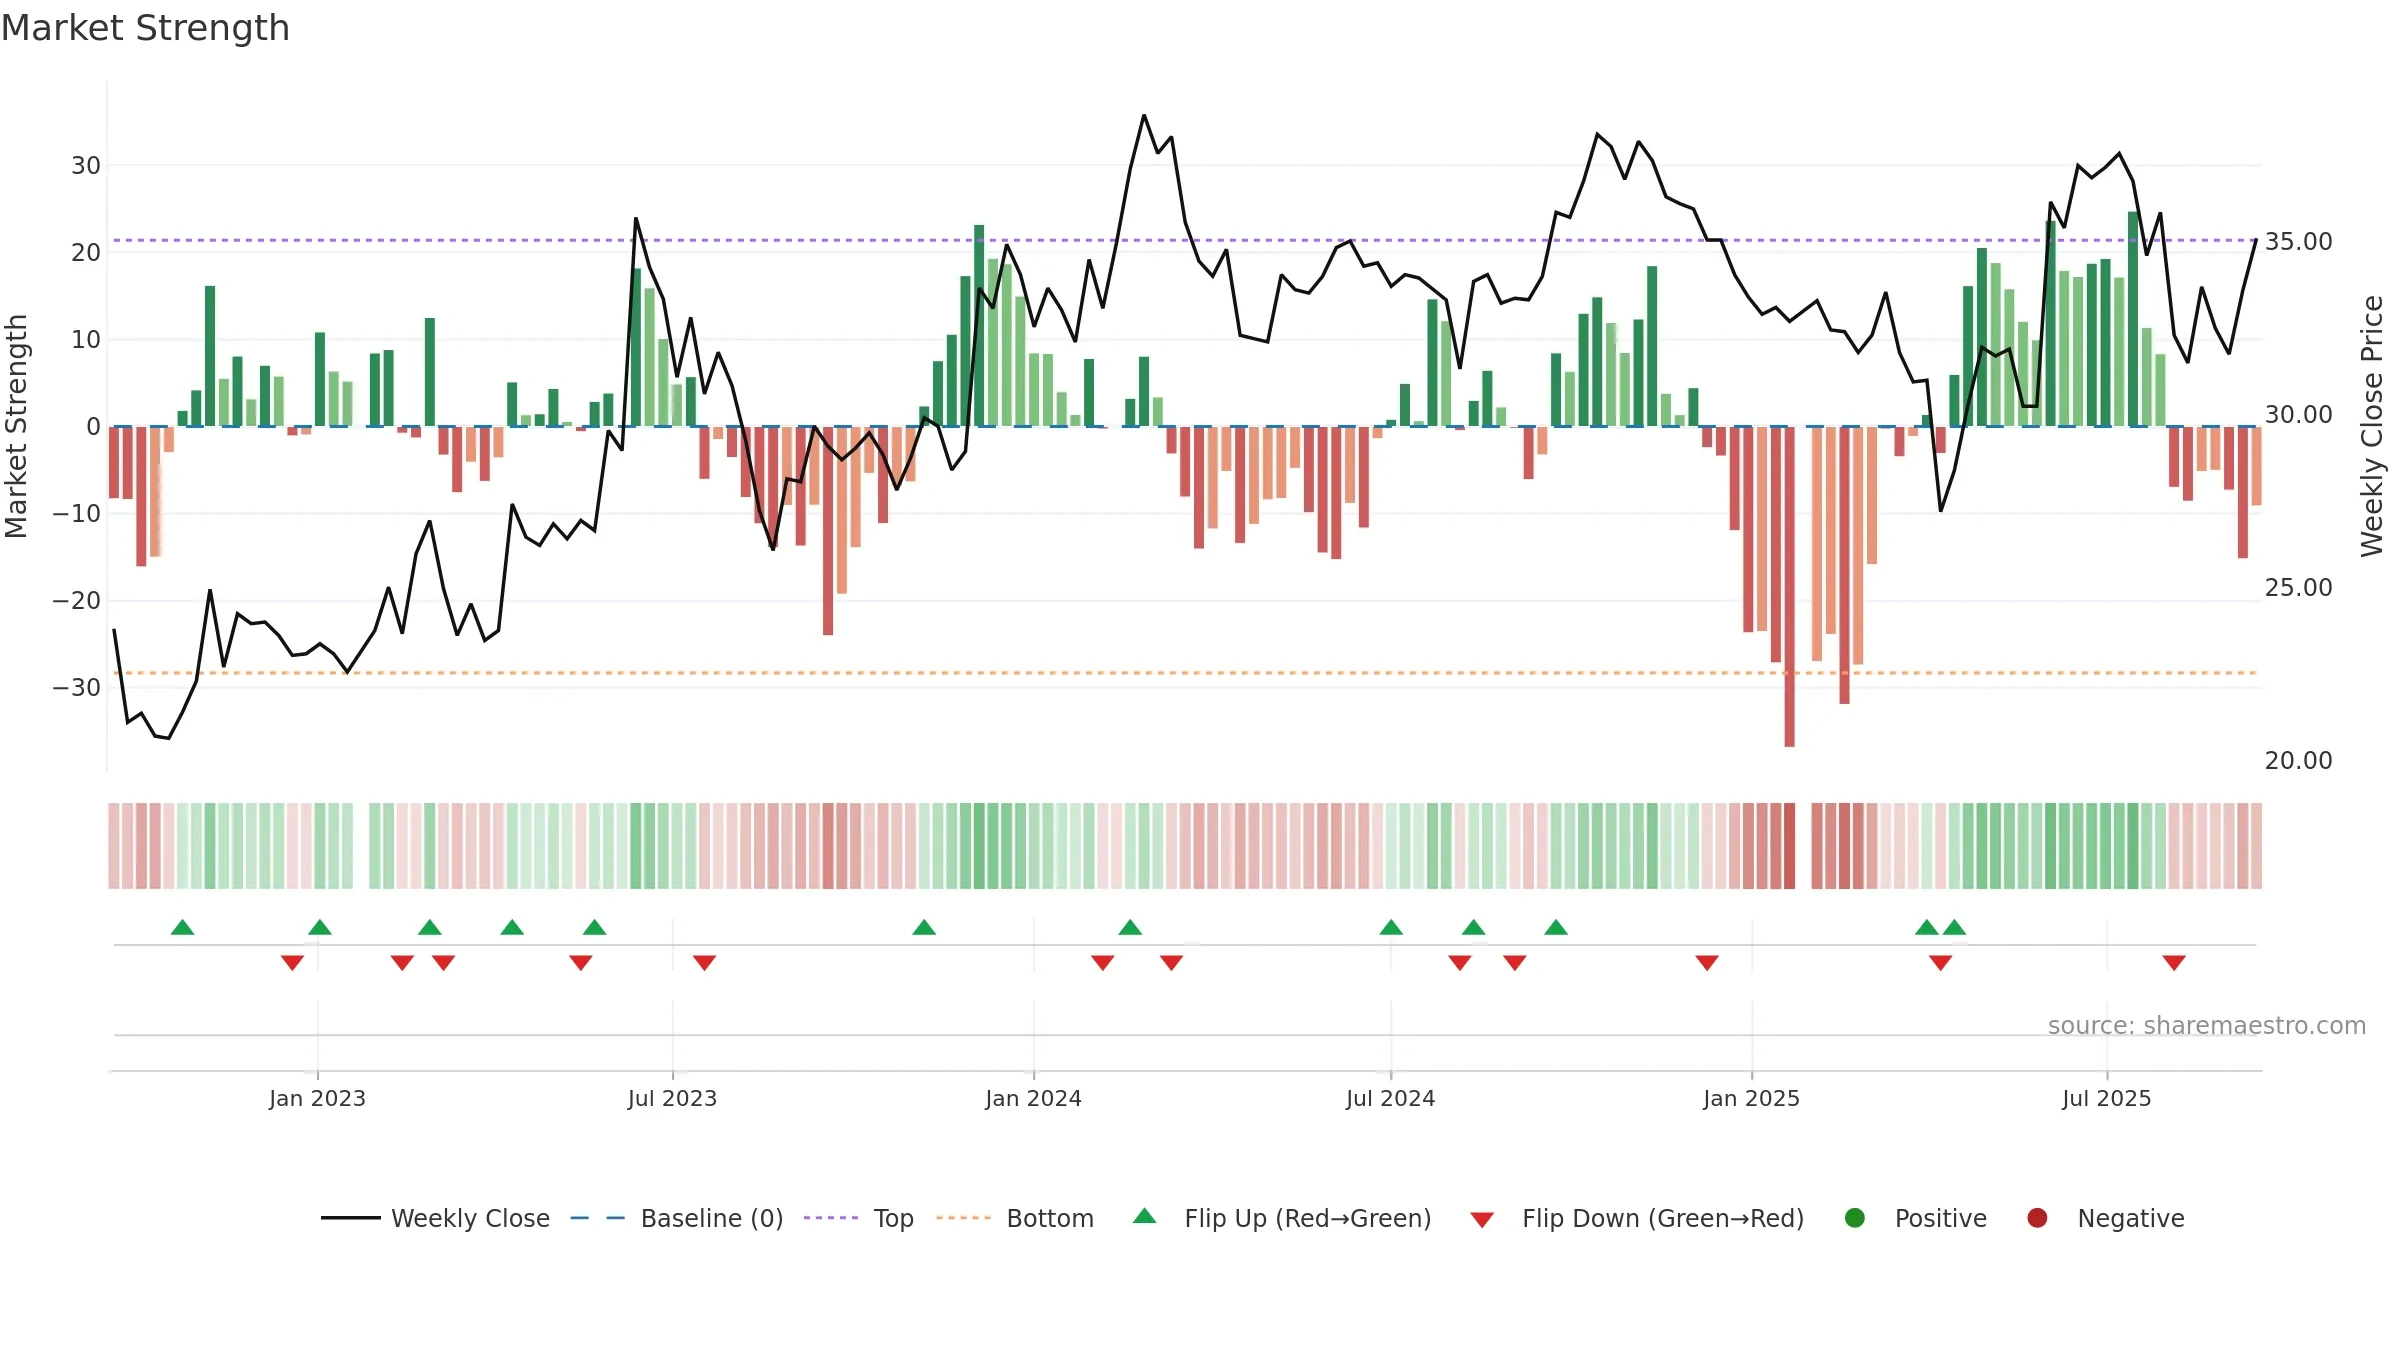Toggle the Negative legend entry

pos(2105,1218)
